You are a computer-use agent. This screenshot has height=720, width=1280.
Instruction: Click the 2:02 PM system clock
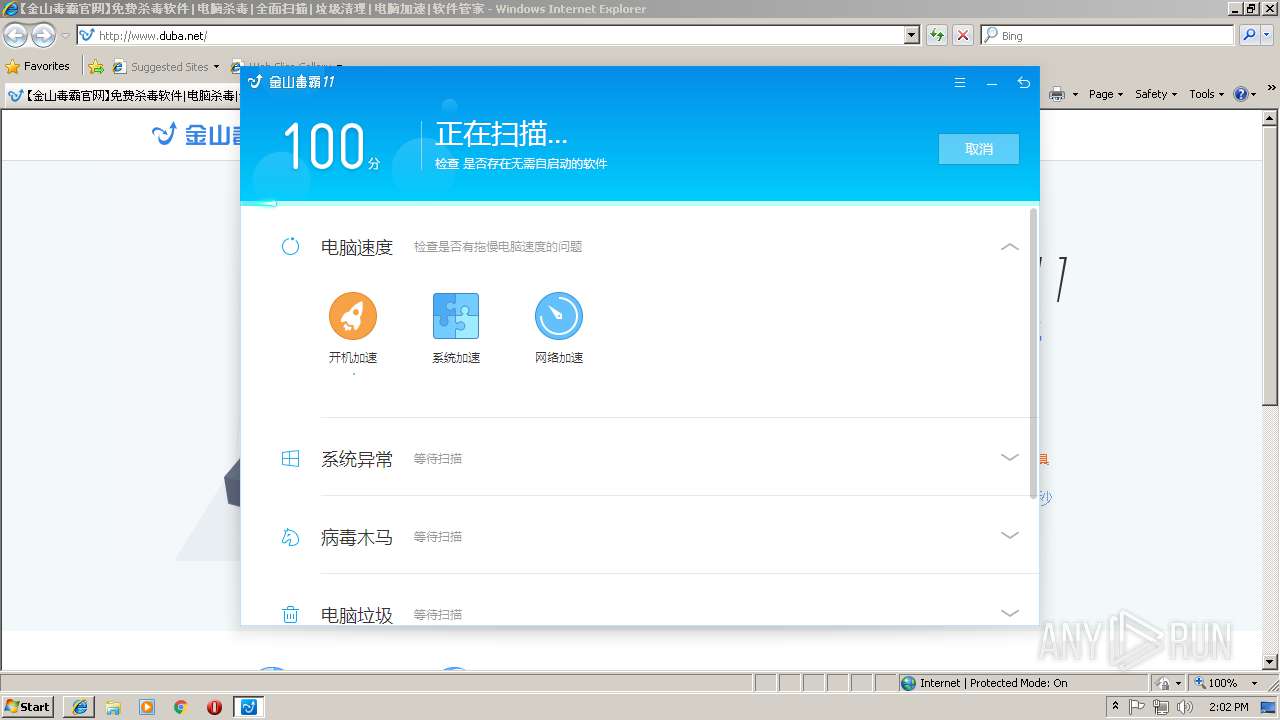pos(1228,707)
